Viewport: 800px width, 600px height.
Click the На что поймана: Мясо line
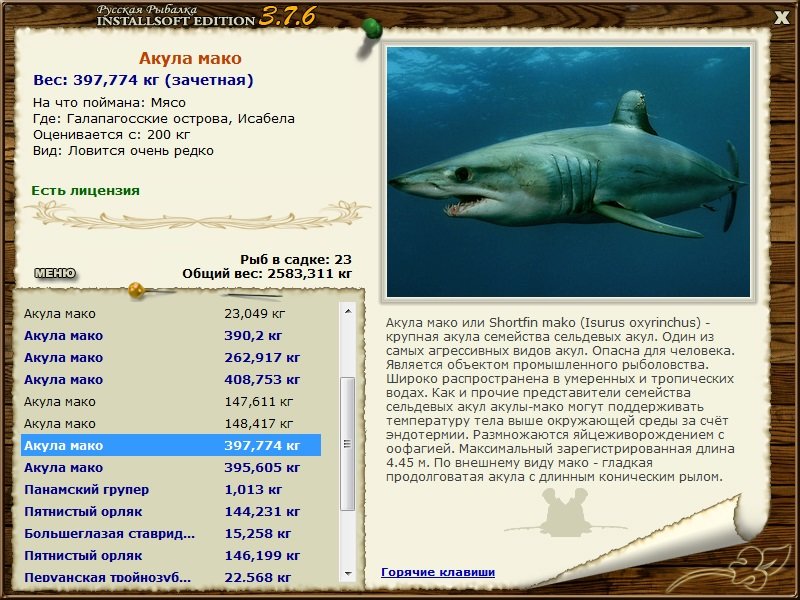coord(109,103)
